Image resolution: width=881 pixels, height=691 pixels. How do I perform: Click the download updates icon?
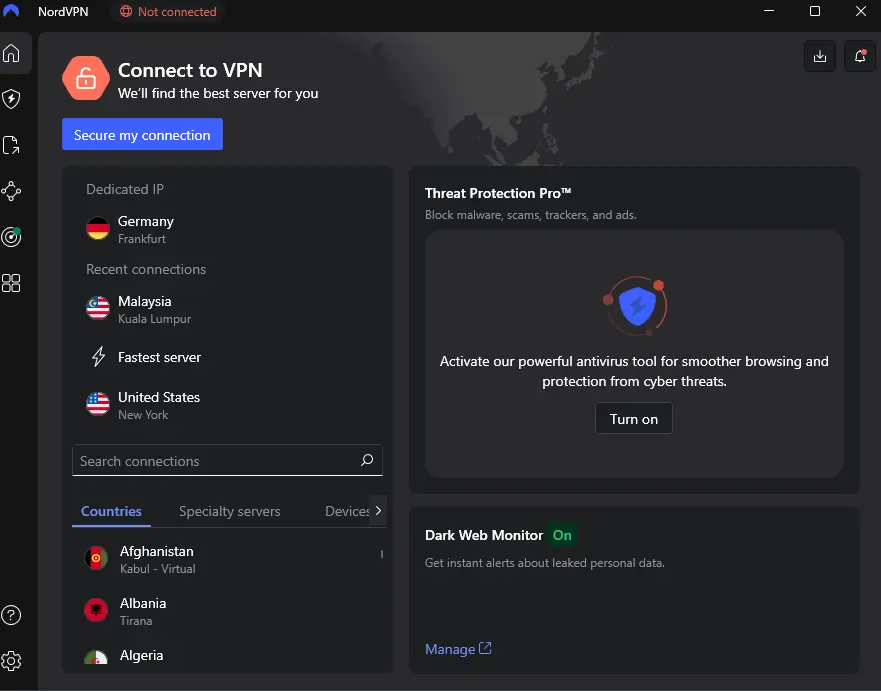point(820,56)
